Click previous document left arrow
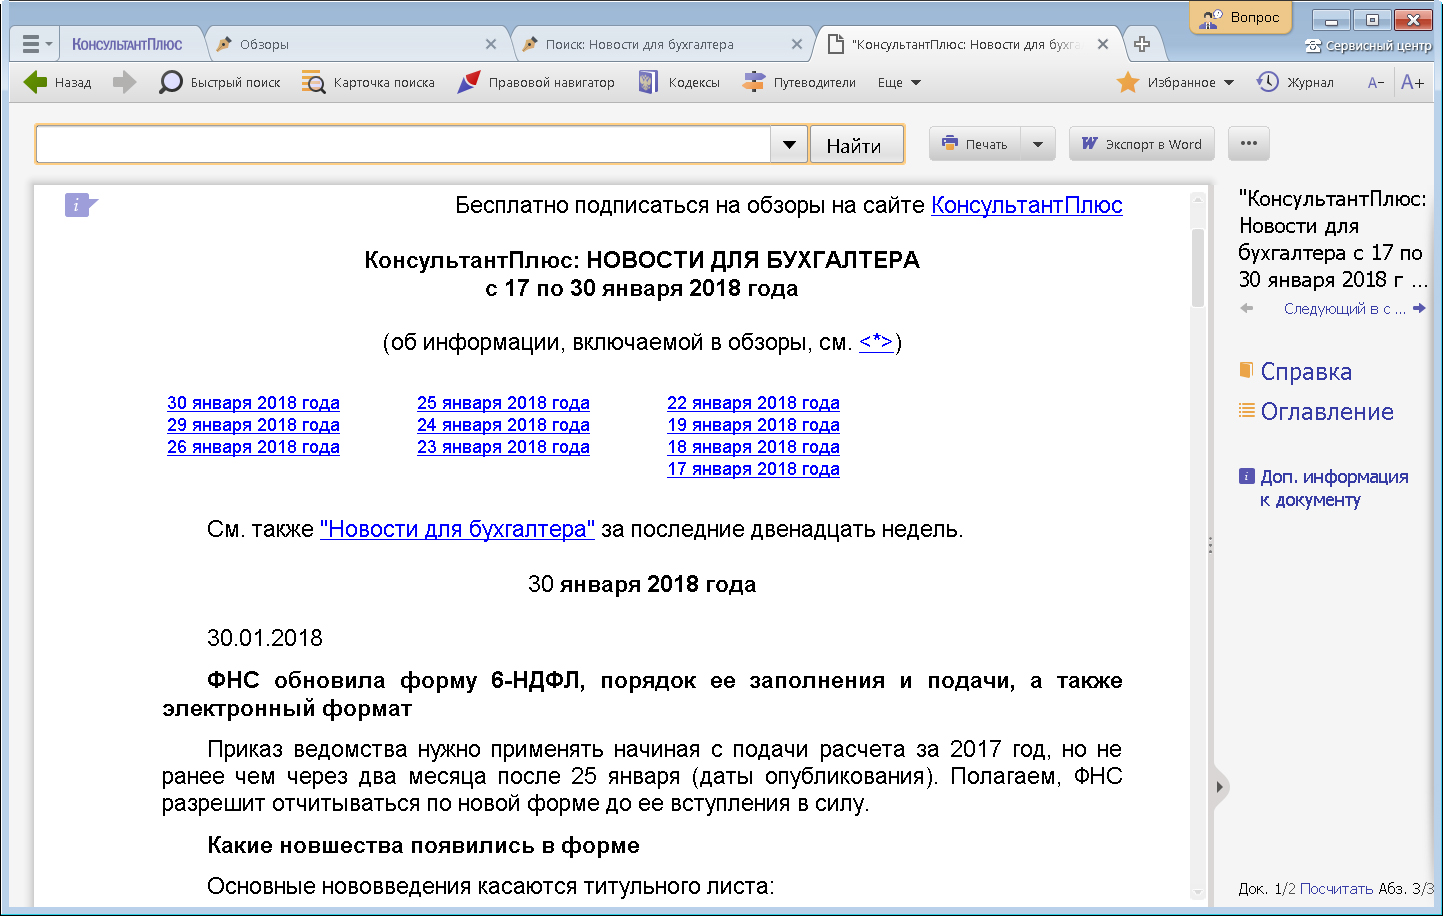The image size is (1443, 916). (x=1247, y=308)
